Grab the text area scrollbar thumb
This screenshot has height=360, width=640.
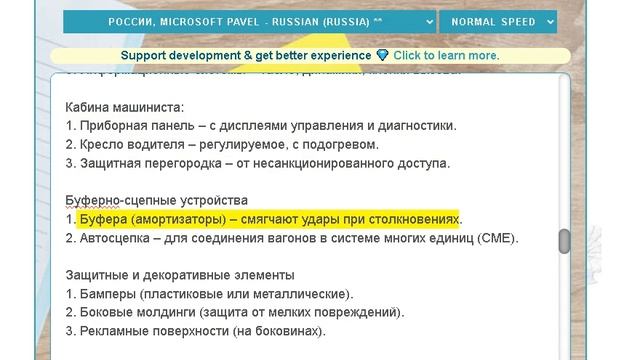[564, 241]
